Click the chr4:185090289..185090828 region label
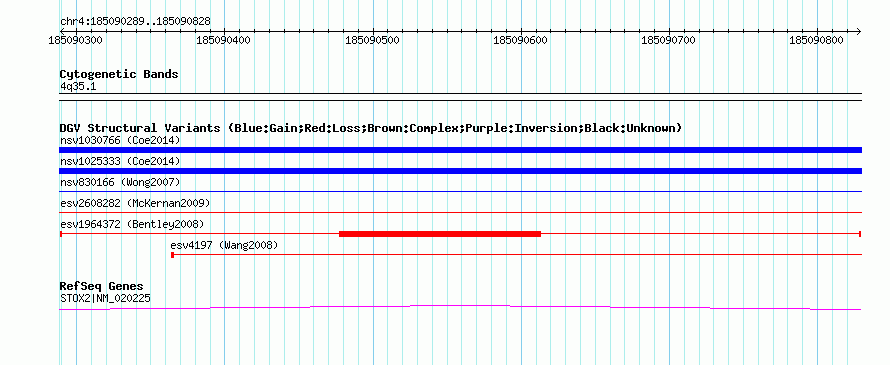890x365 pixels. 135,21
